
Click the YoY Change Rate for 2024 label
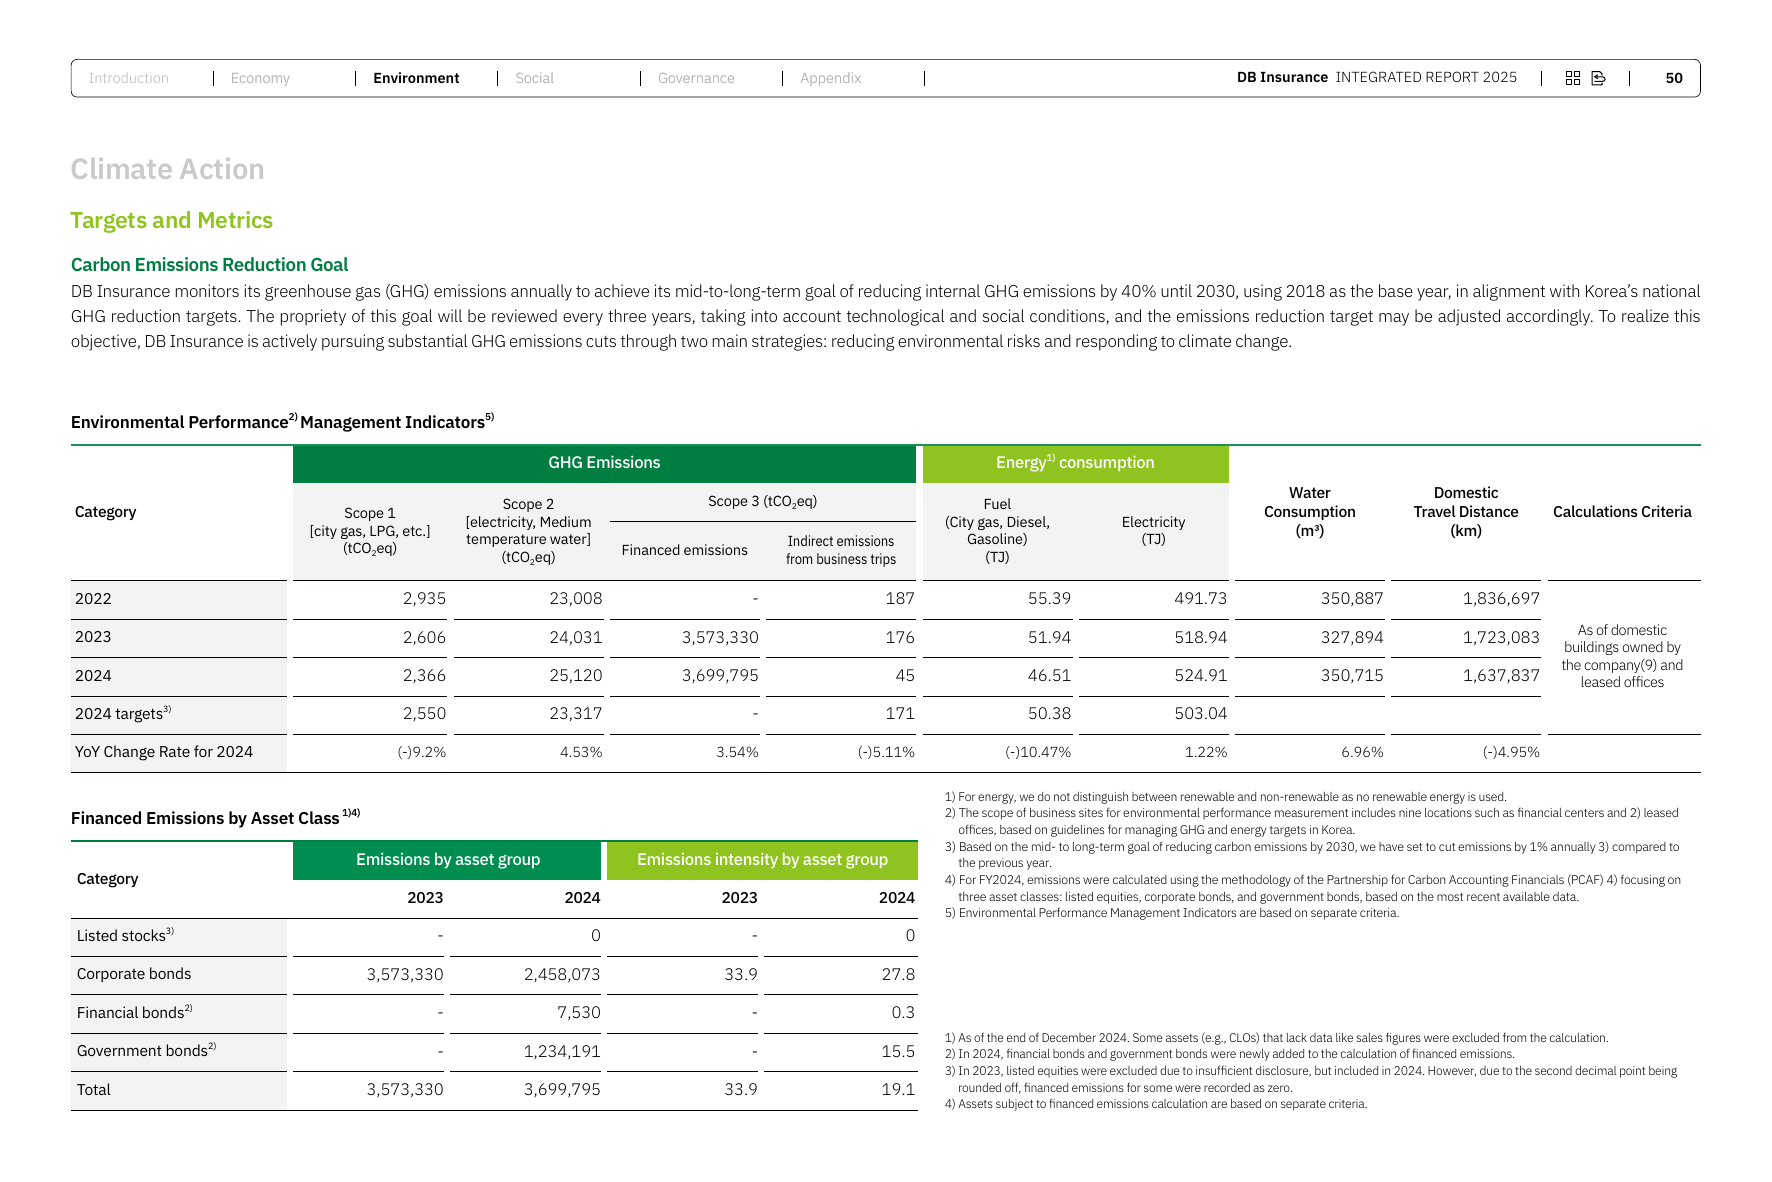point(164,752)
